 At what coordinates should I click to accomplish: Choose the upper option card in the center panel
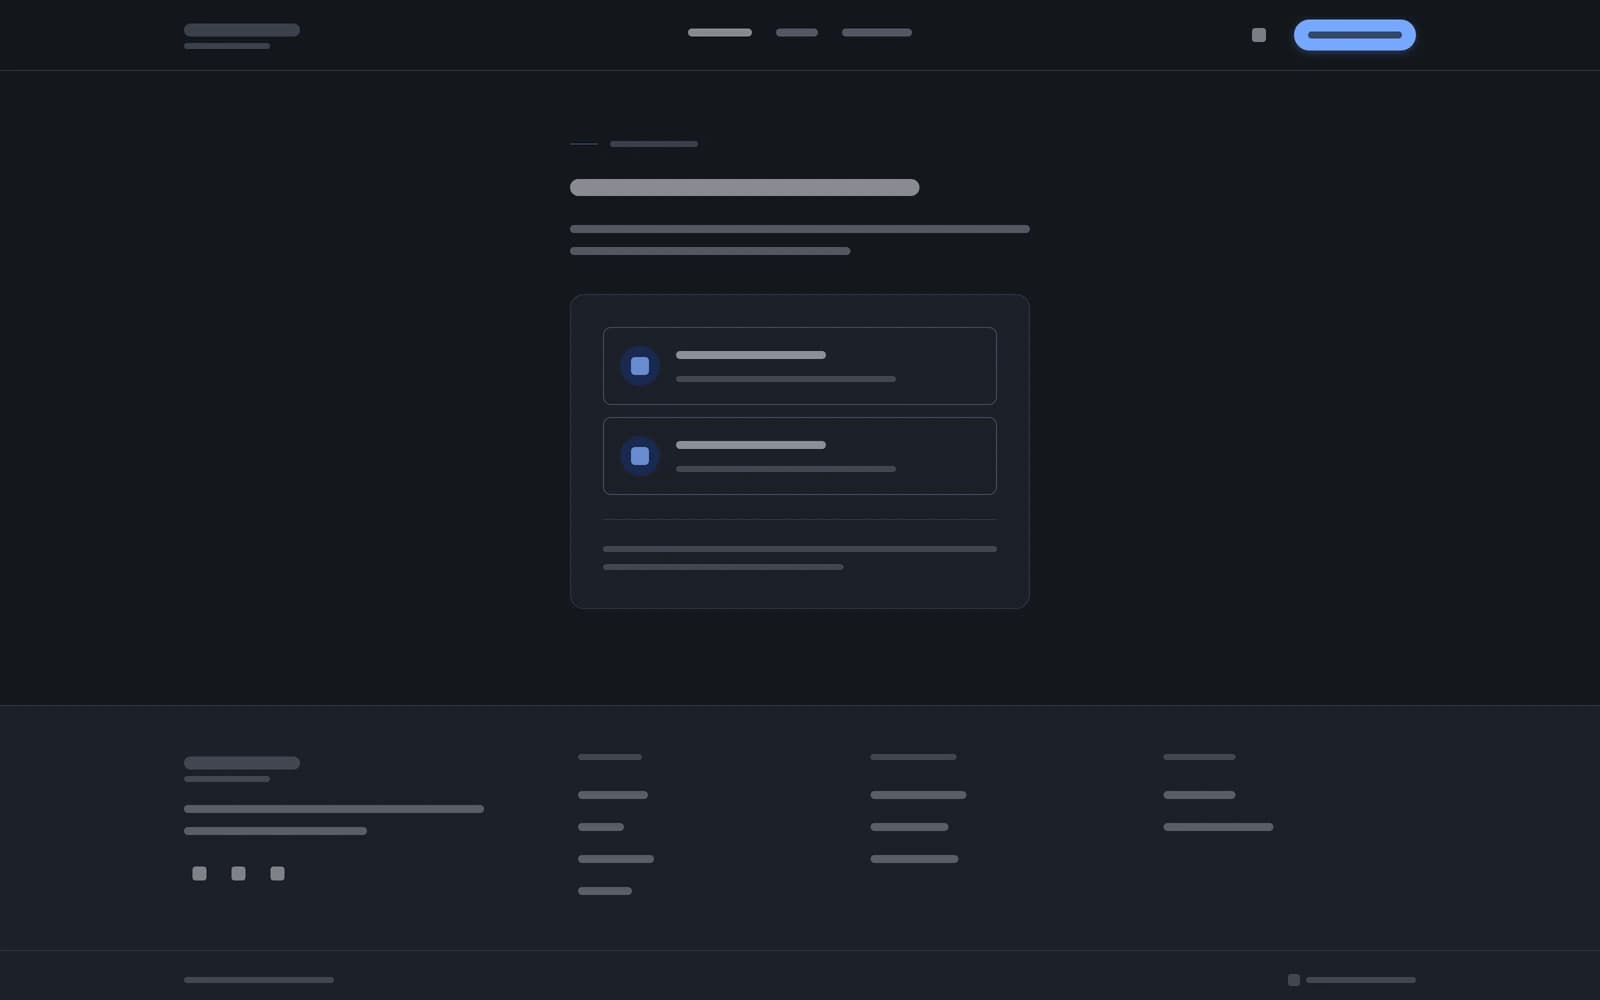pyautogui.click(x=800, y=366)
